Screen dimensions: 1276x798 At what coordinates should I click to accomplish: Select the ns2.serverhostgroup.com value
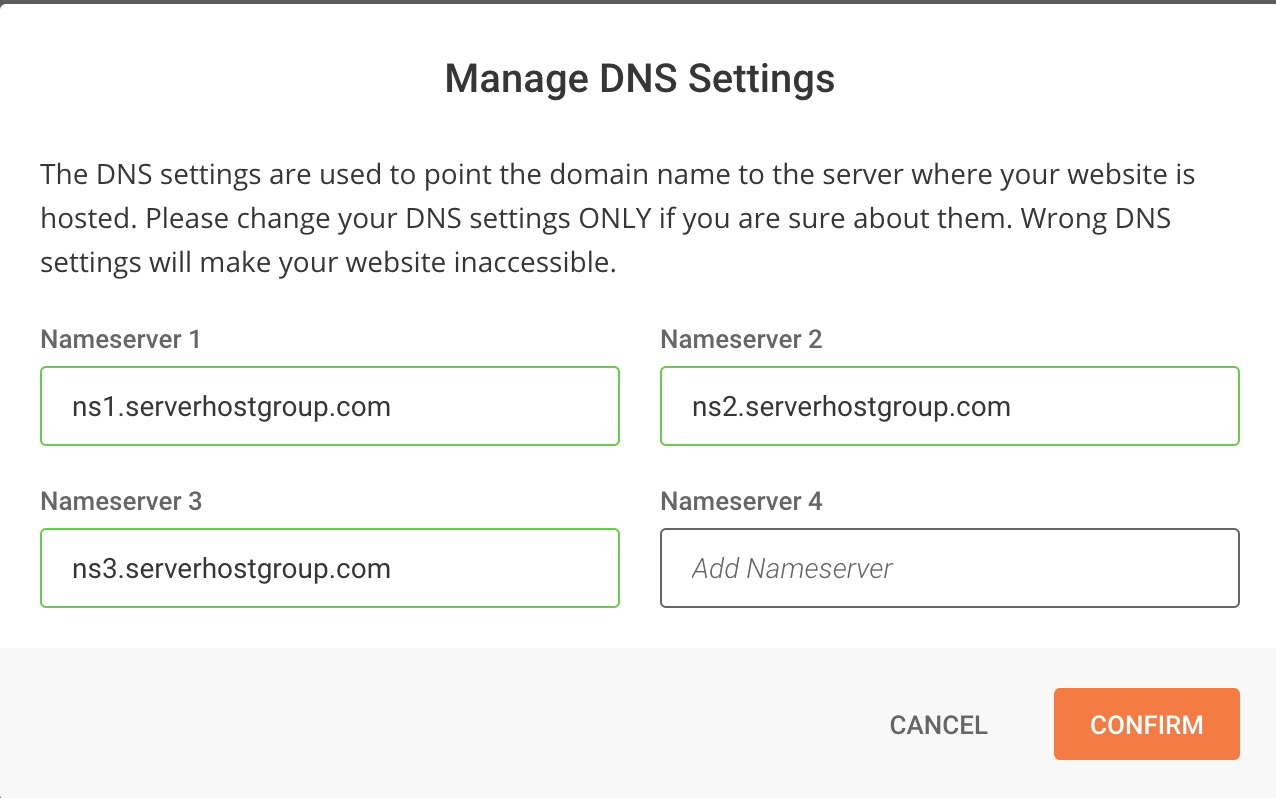click(851, 406)
